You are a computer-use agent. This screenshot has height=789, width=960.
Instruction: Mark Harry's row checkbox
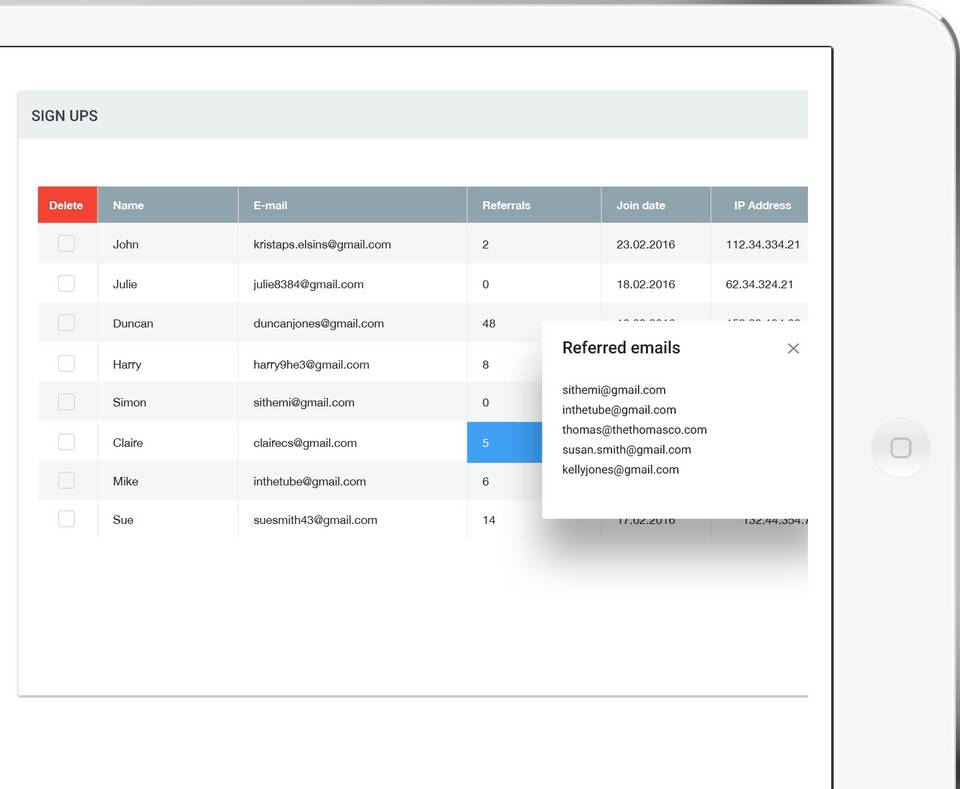(x=66, y=363)
